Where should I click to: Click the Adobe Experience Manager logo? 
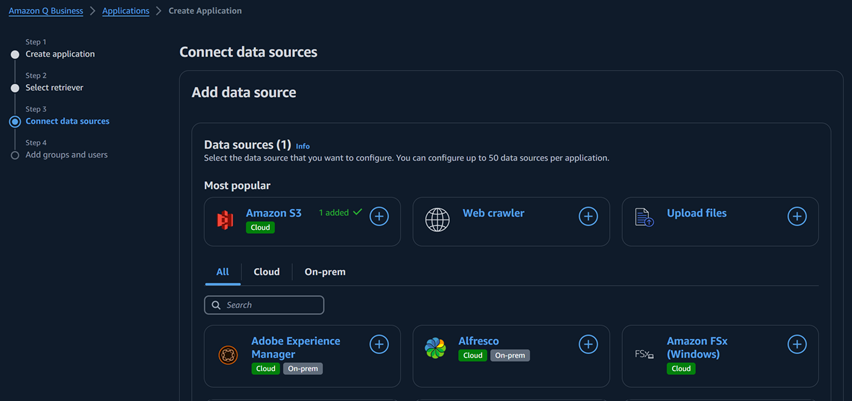tap(228, 354)
